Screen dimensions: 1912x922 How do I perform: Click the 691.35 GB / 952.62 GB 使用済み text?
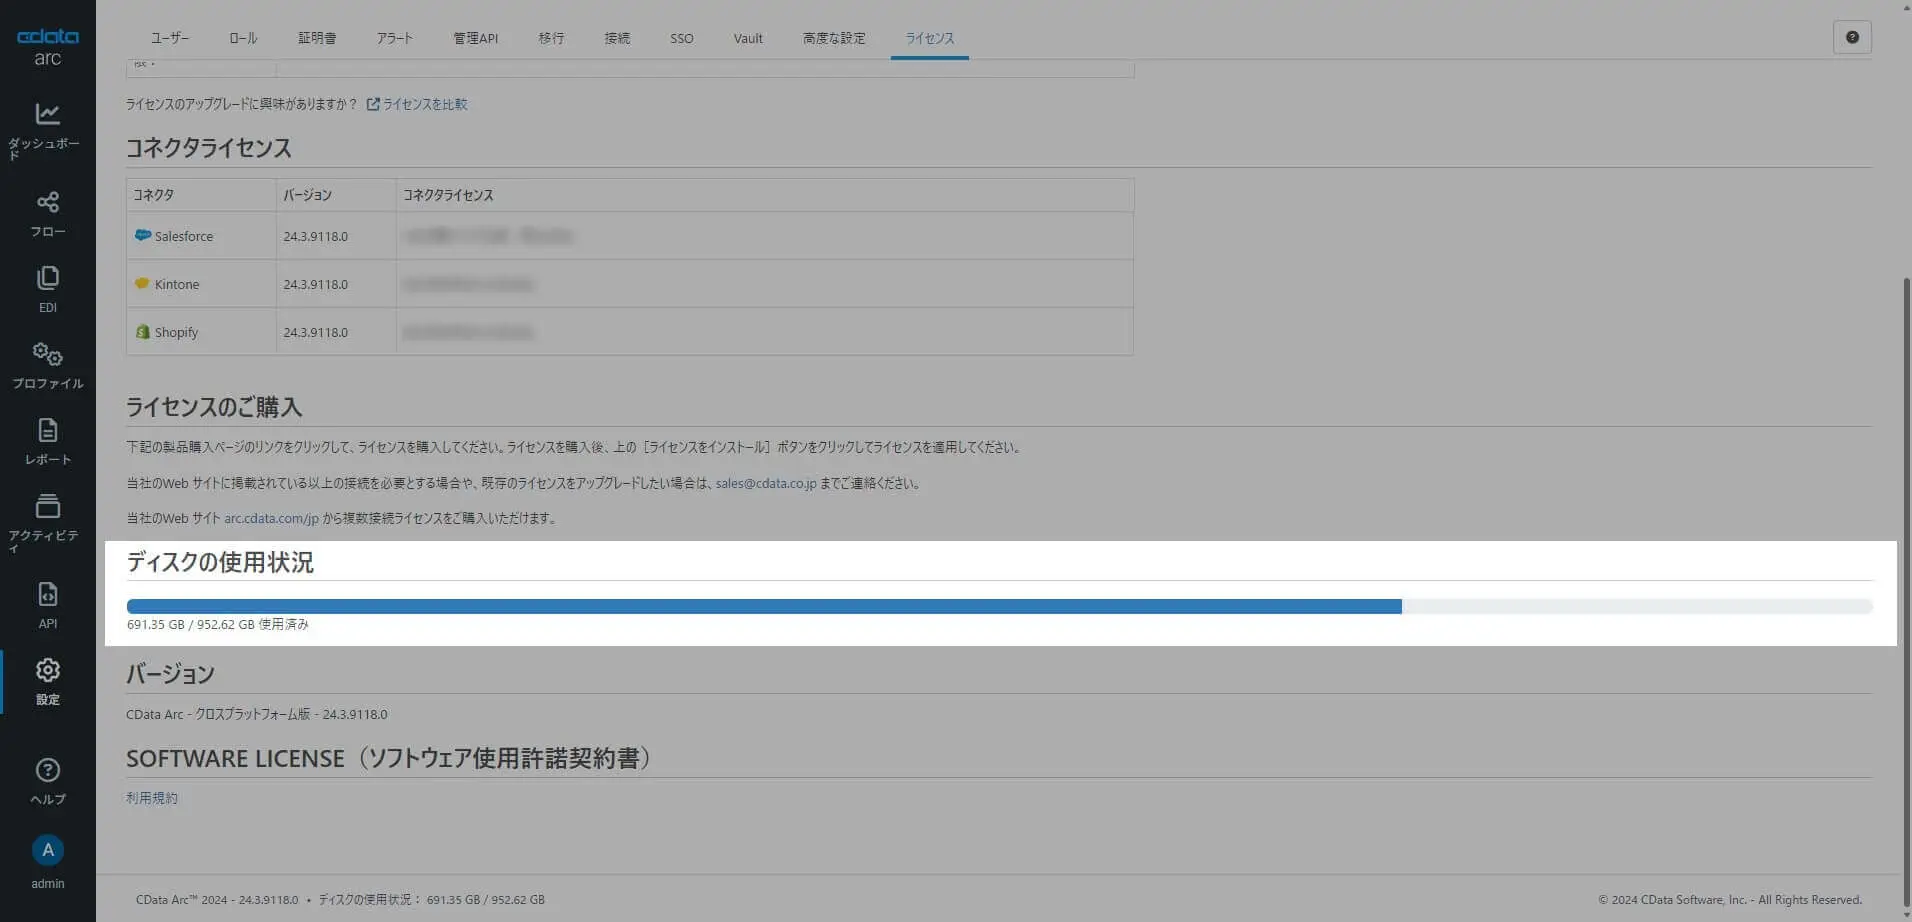coord(218,624)
